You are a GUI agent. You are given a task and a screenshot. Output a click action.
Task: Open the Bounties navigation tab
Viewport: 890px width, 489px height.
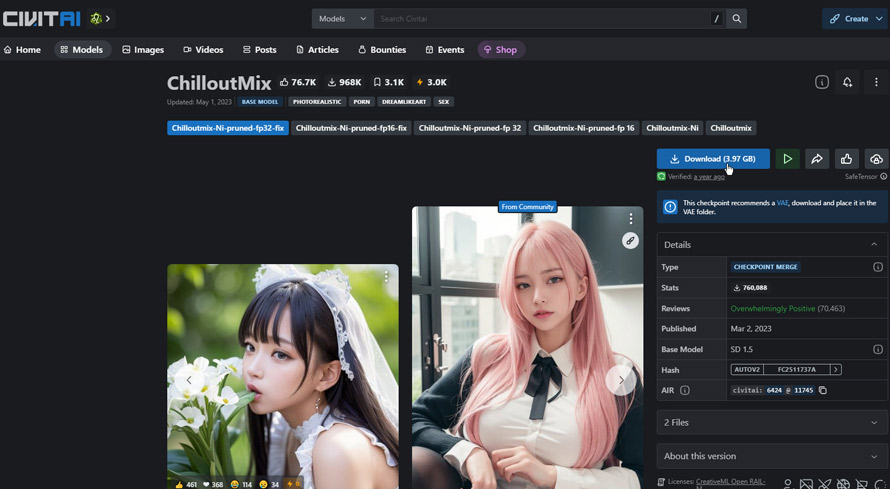[382, 49]
